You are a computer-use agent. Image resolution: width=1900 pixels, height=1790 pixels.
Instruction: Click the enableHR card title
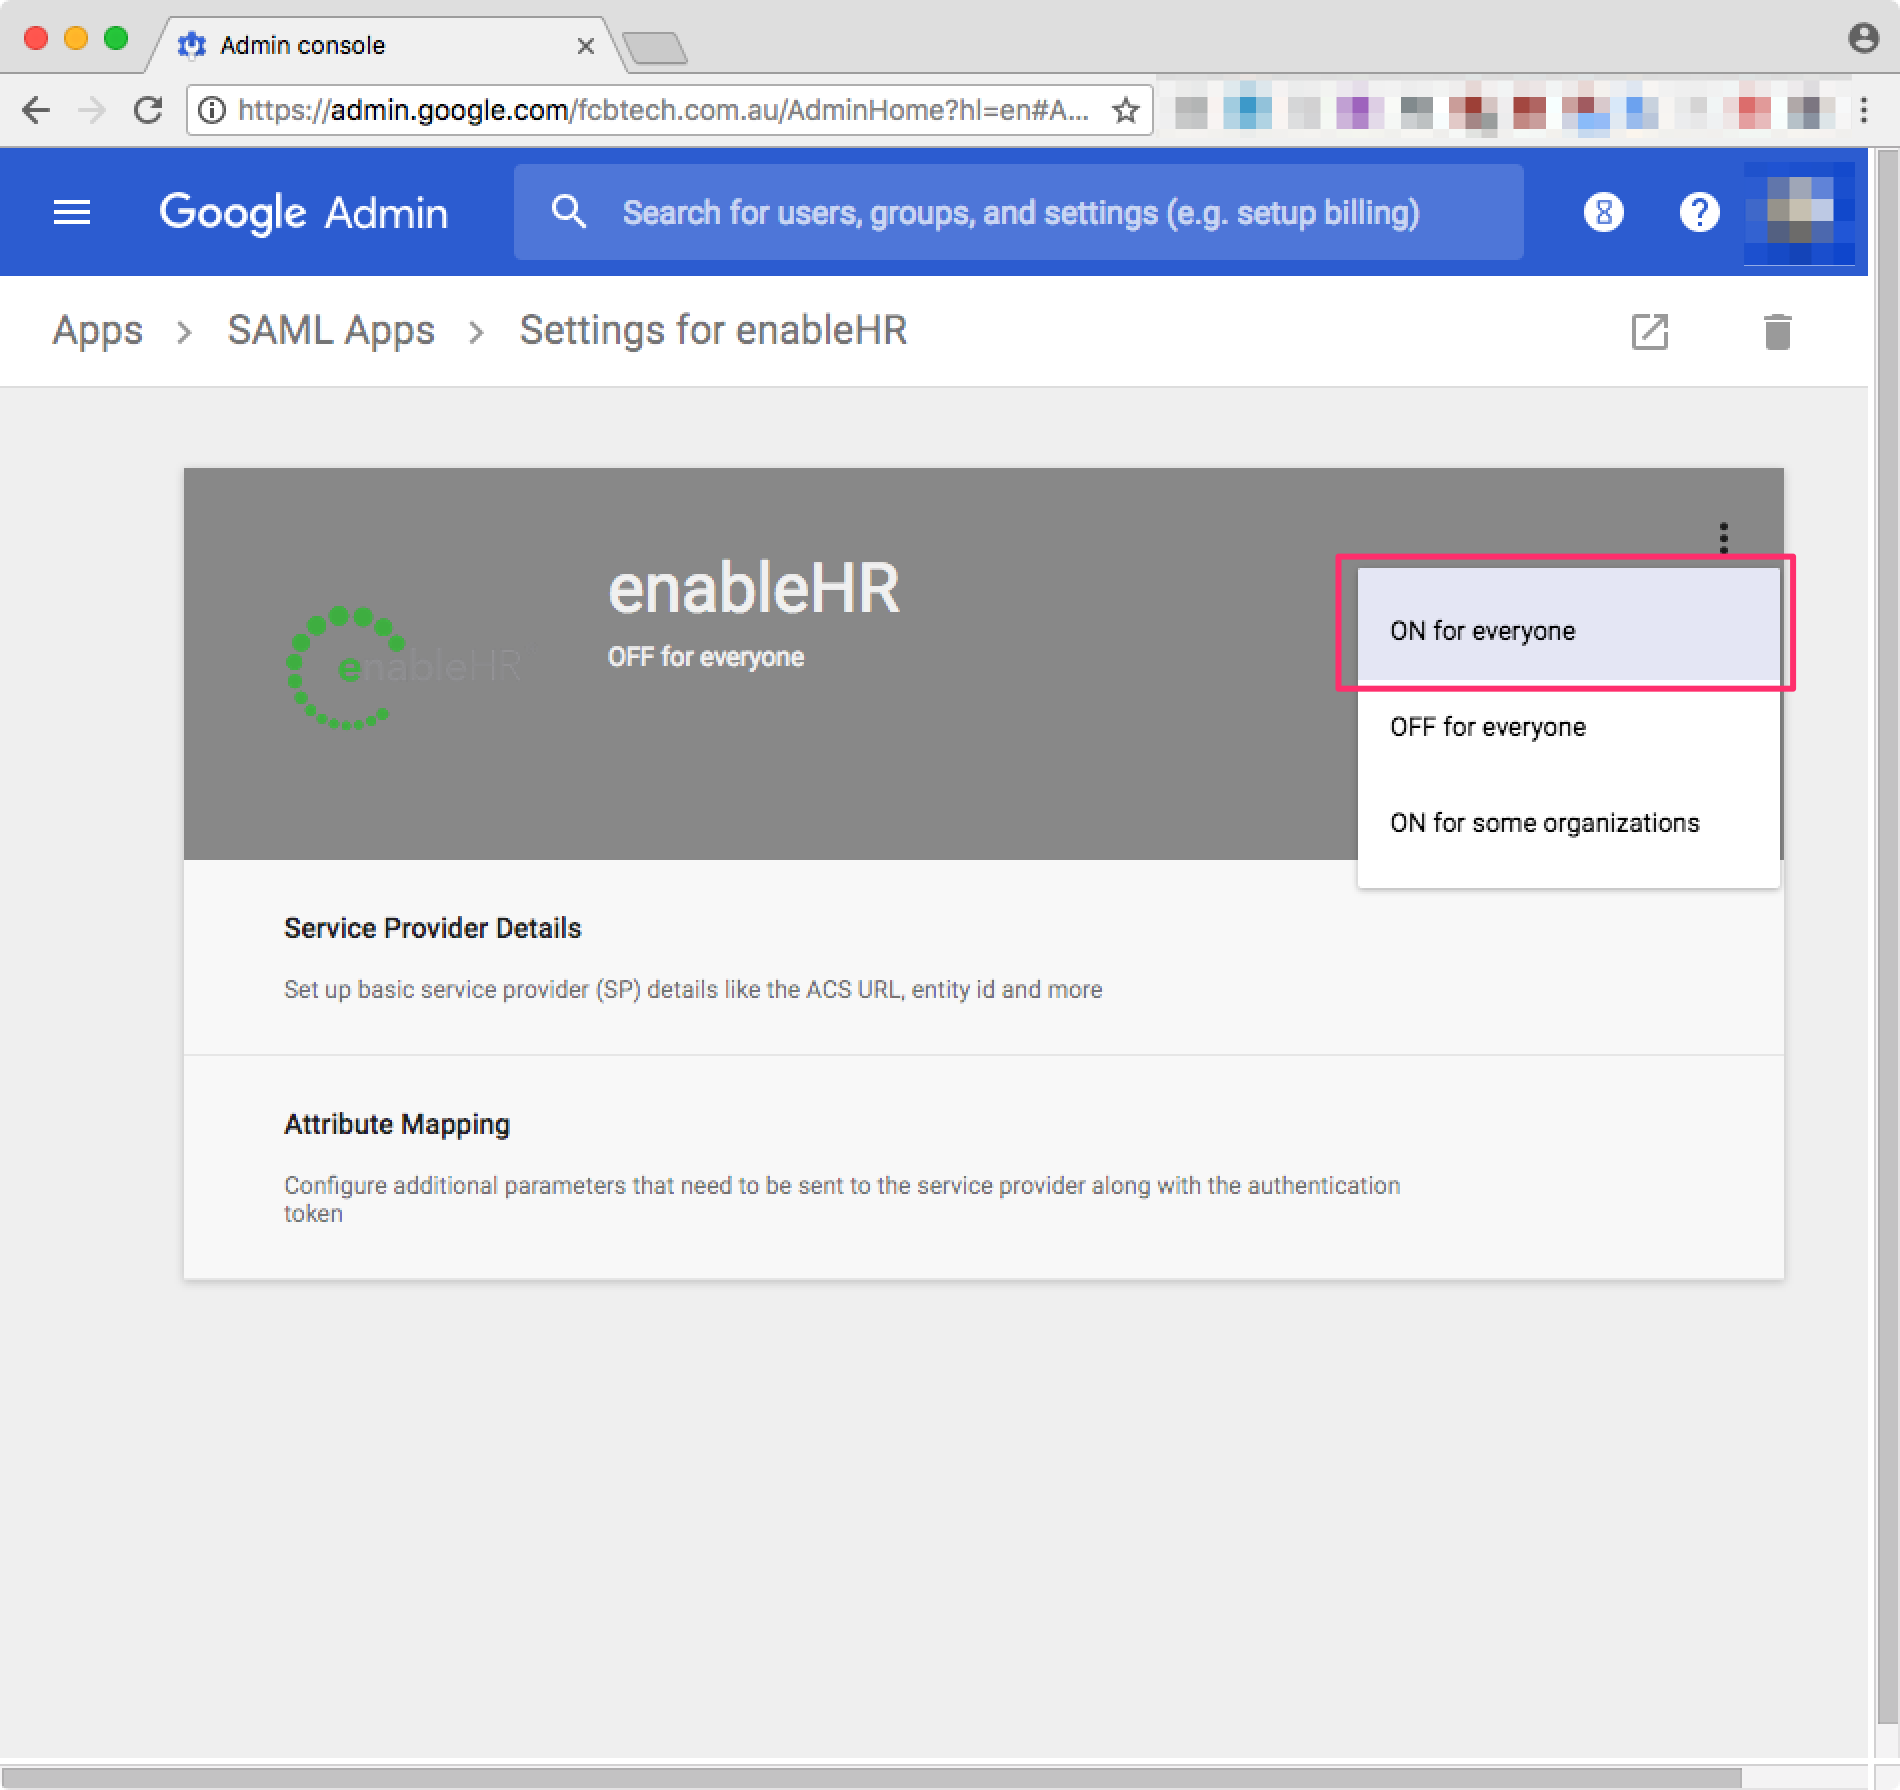(754, 588)
